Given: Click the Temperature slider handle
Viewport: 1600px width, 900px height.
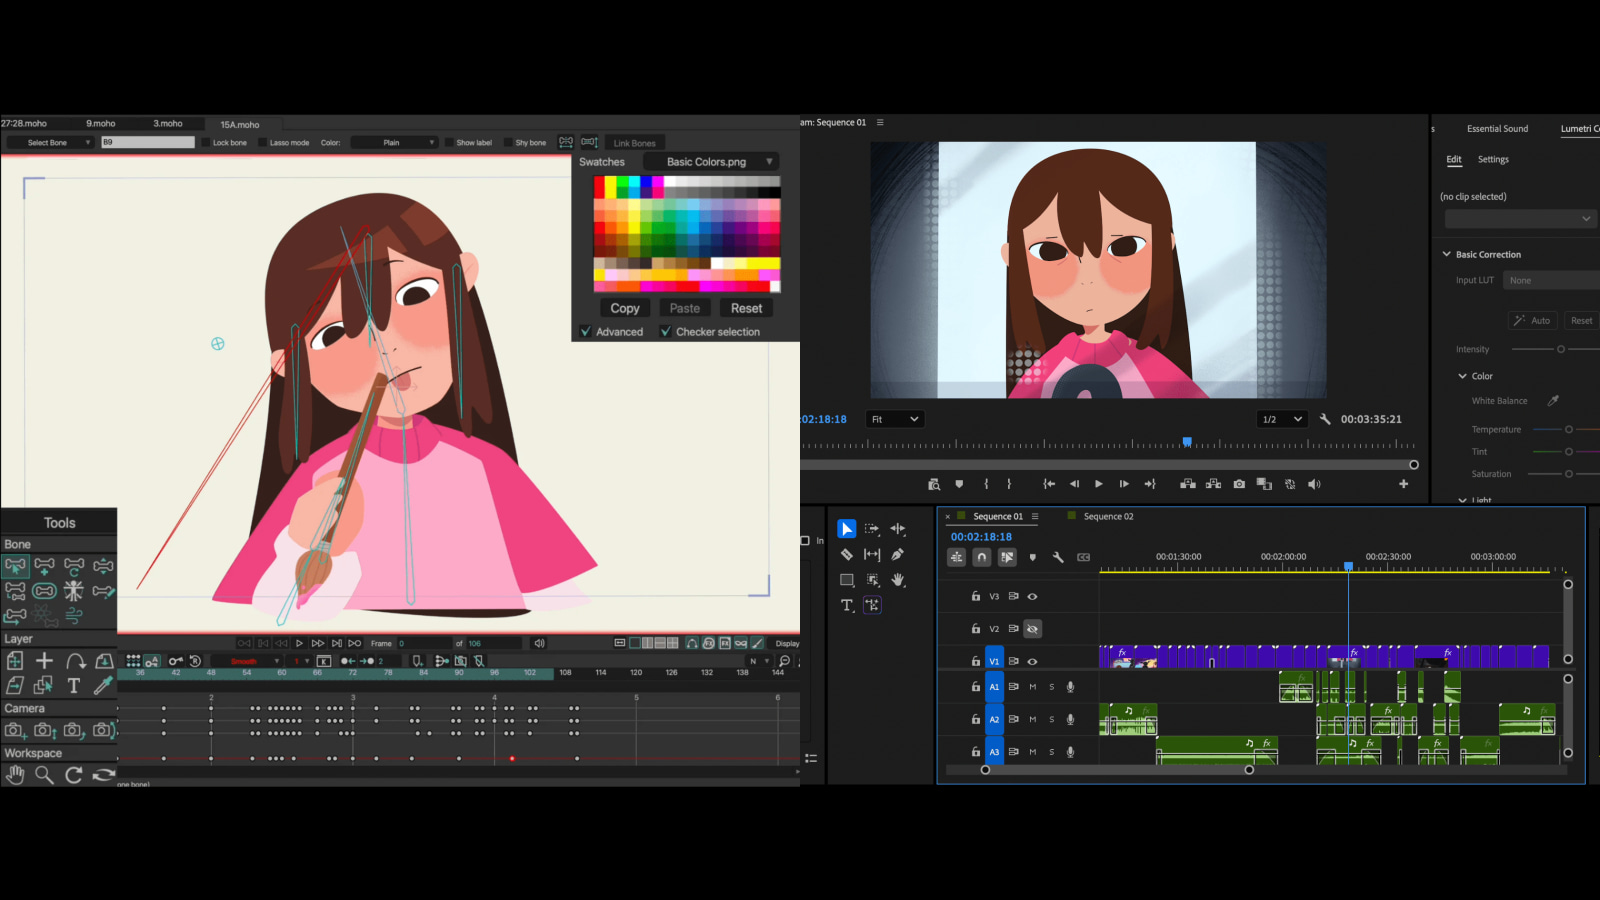Looking at the screenshot, I should point(1568,430).
